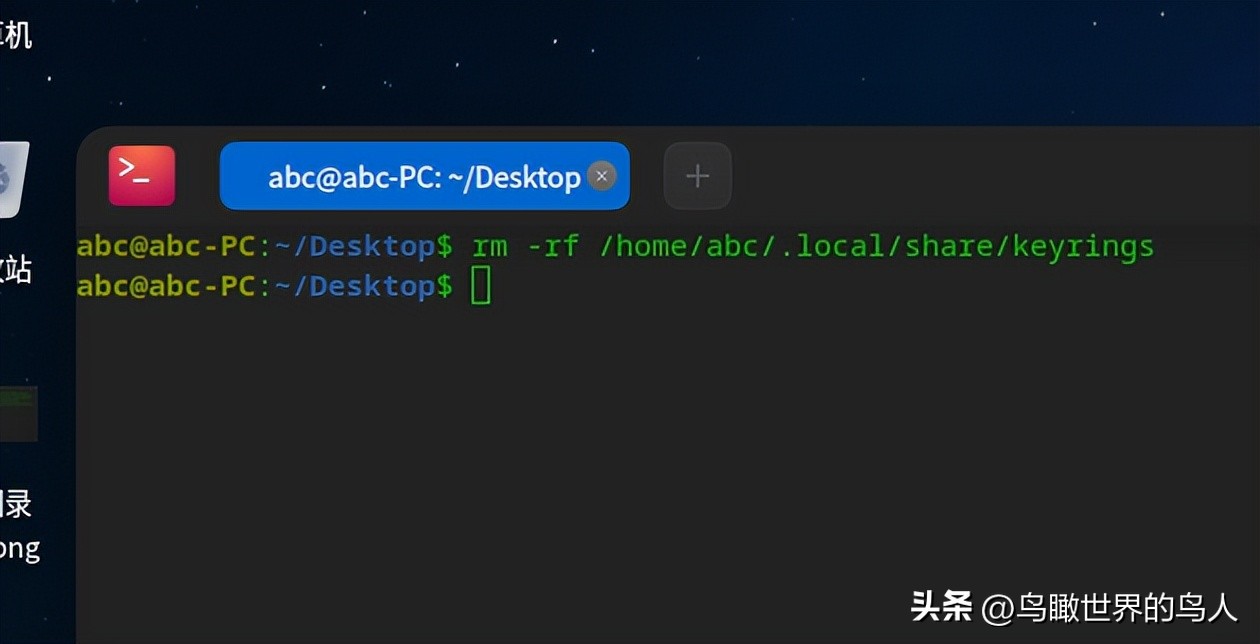This screenshot has height=644, width=1260.
Task: Click the 头条 watermark logo text
Action: click(940, 606)
